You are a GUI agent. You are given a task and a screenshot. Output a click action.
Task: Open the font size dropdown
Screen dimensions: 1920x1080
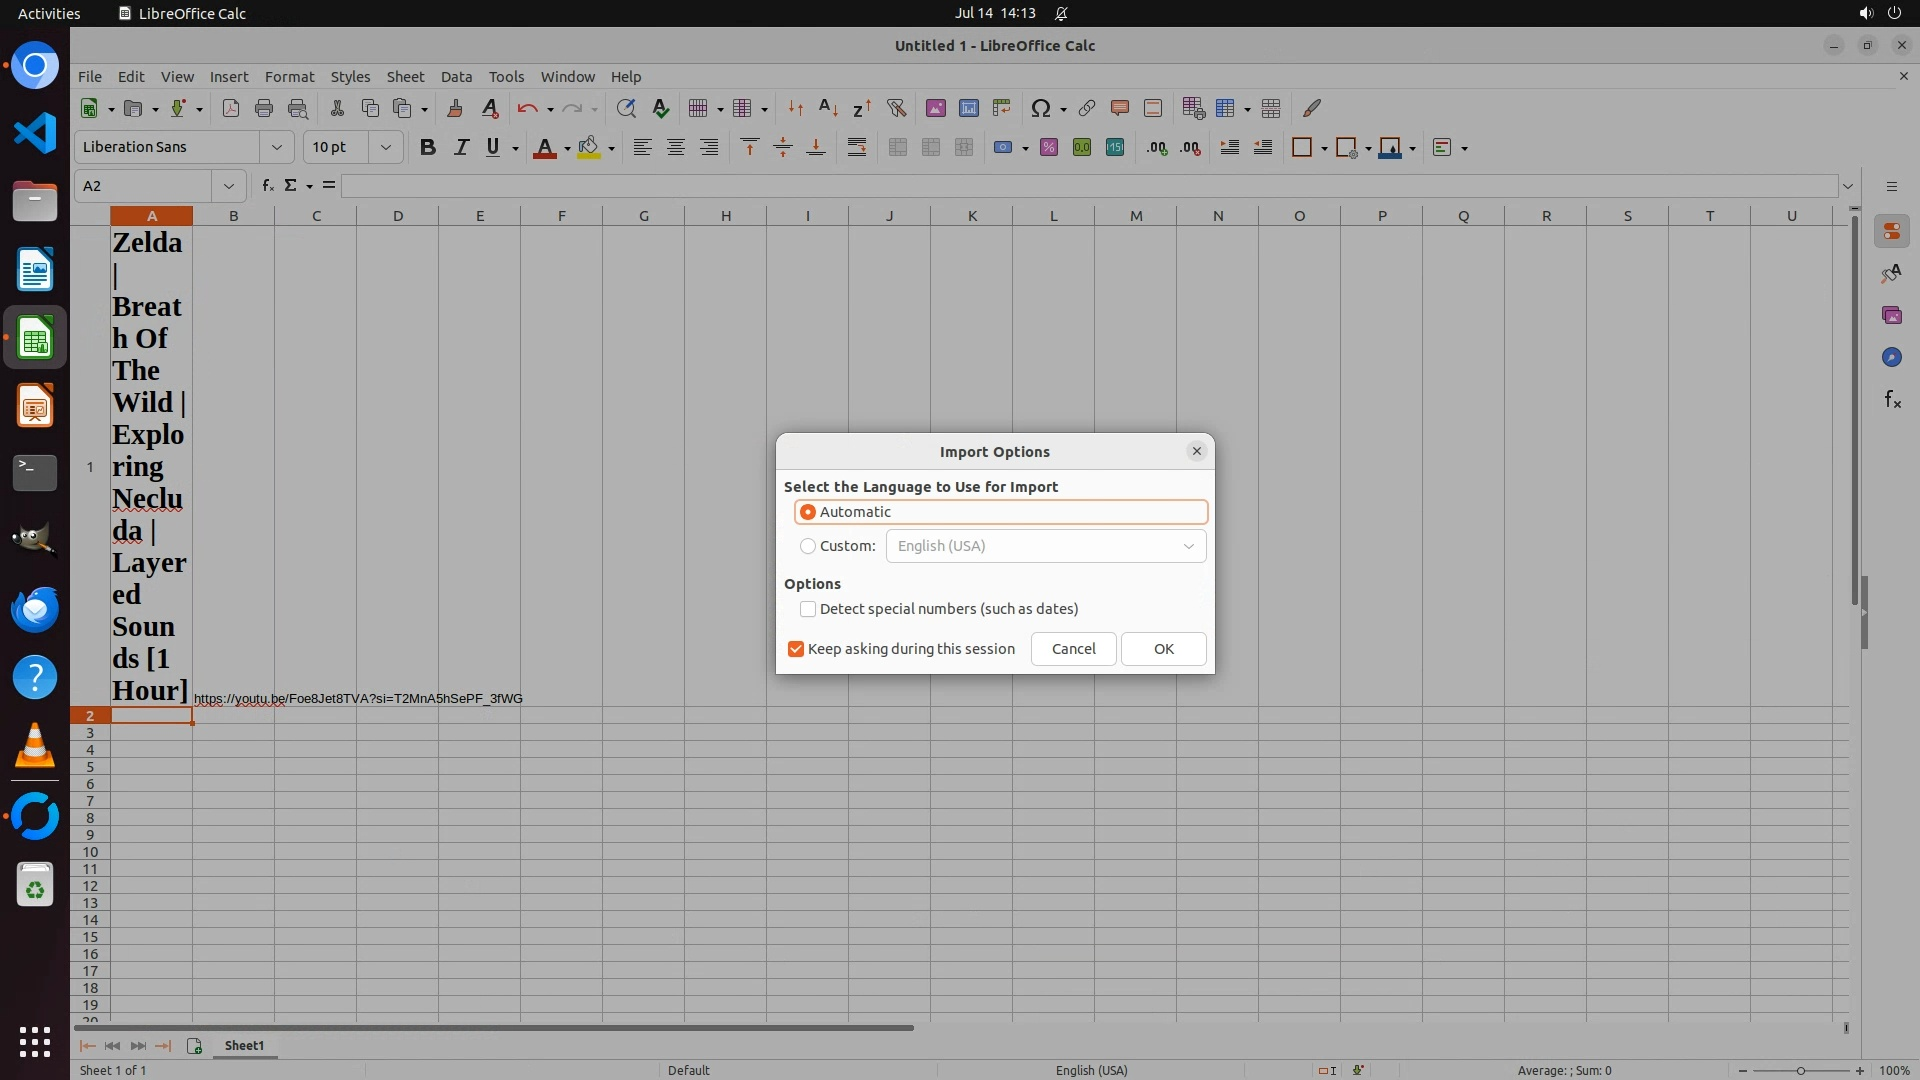[x=385, y=148]
